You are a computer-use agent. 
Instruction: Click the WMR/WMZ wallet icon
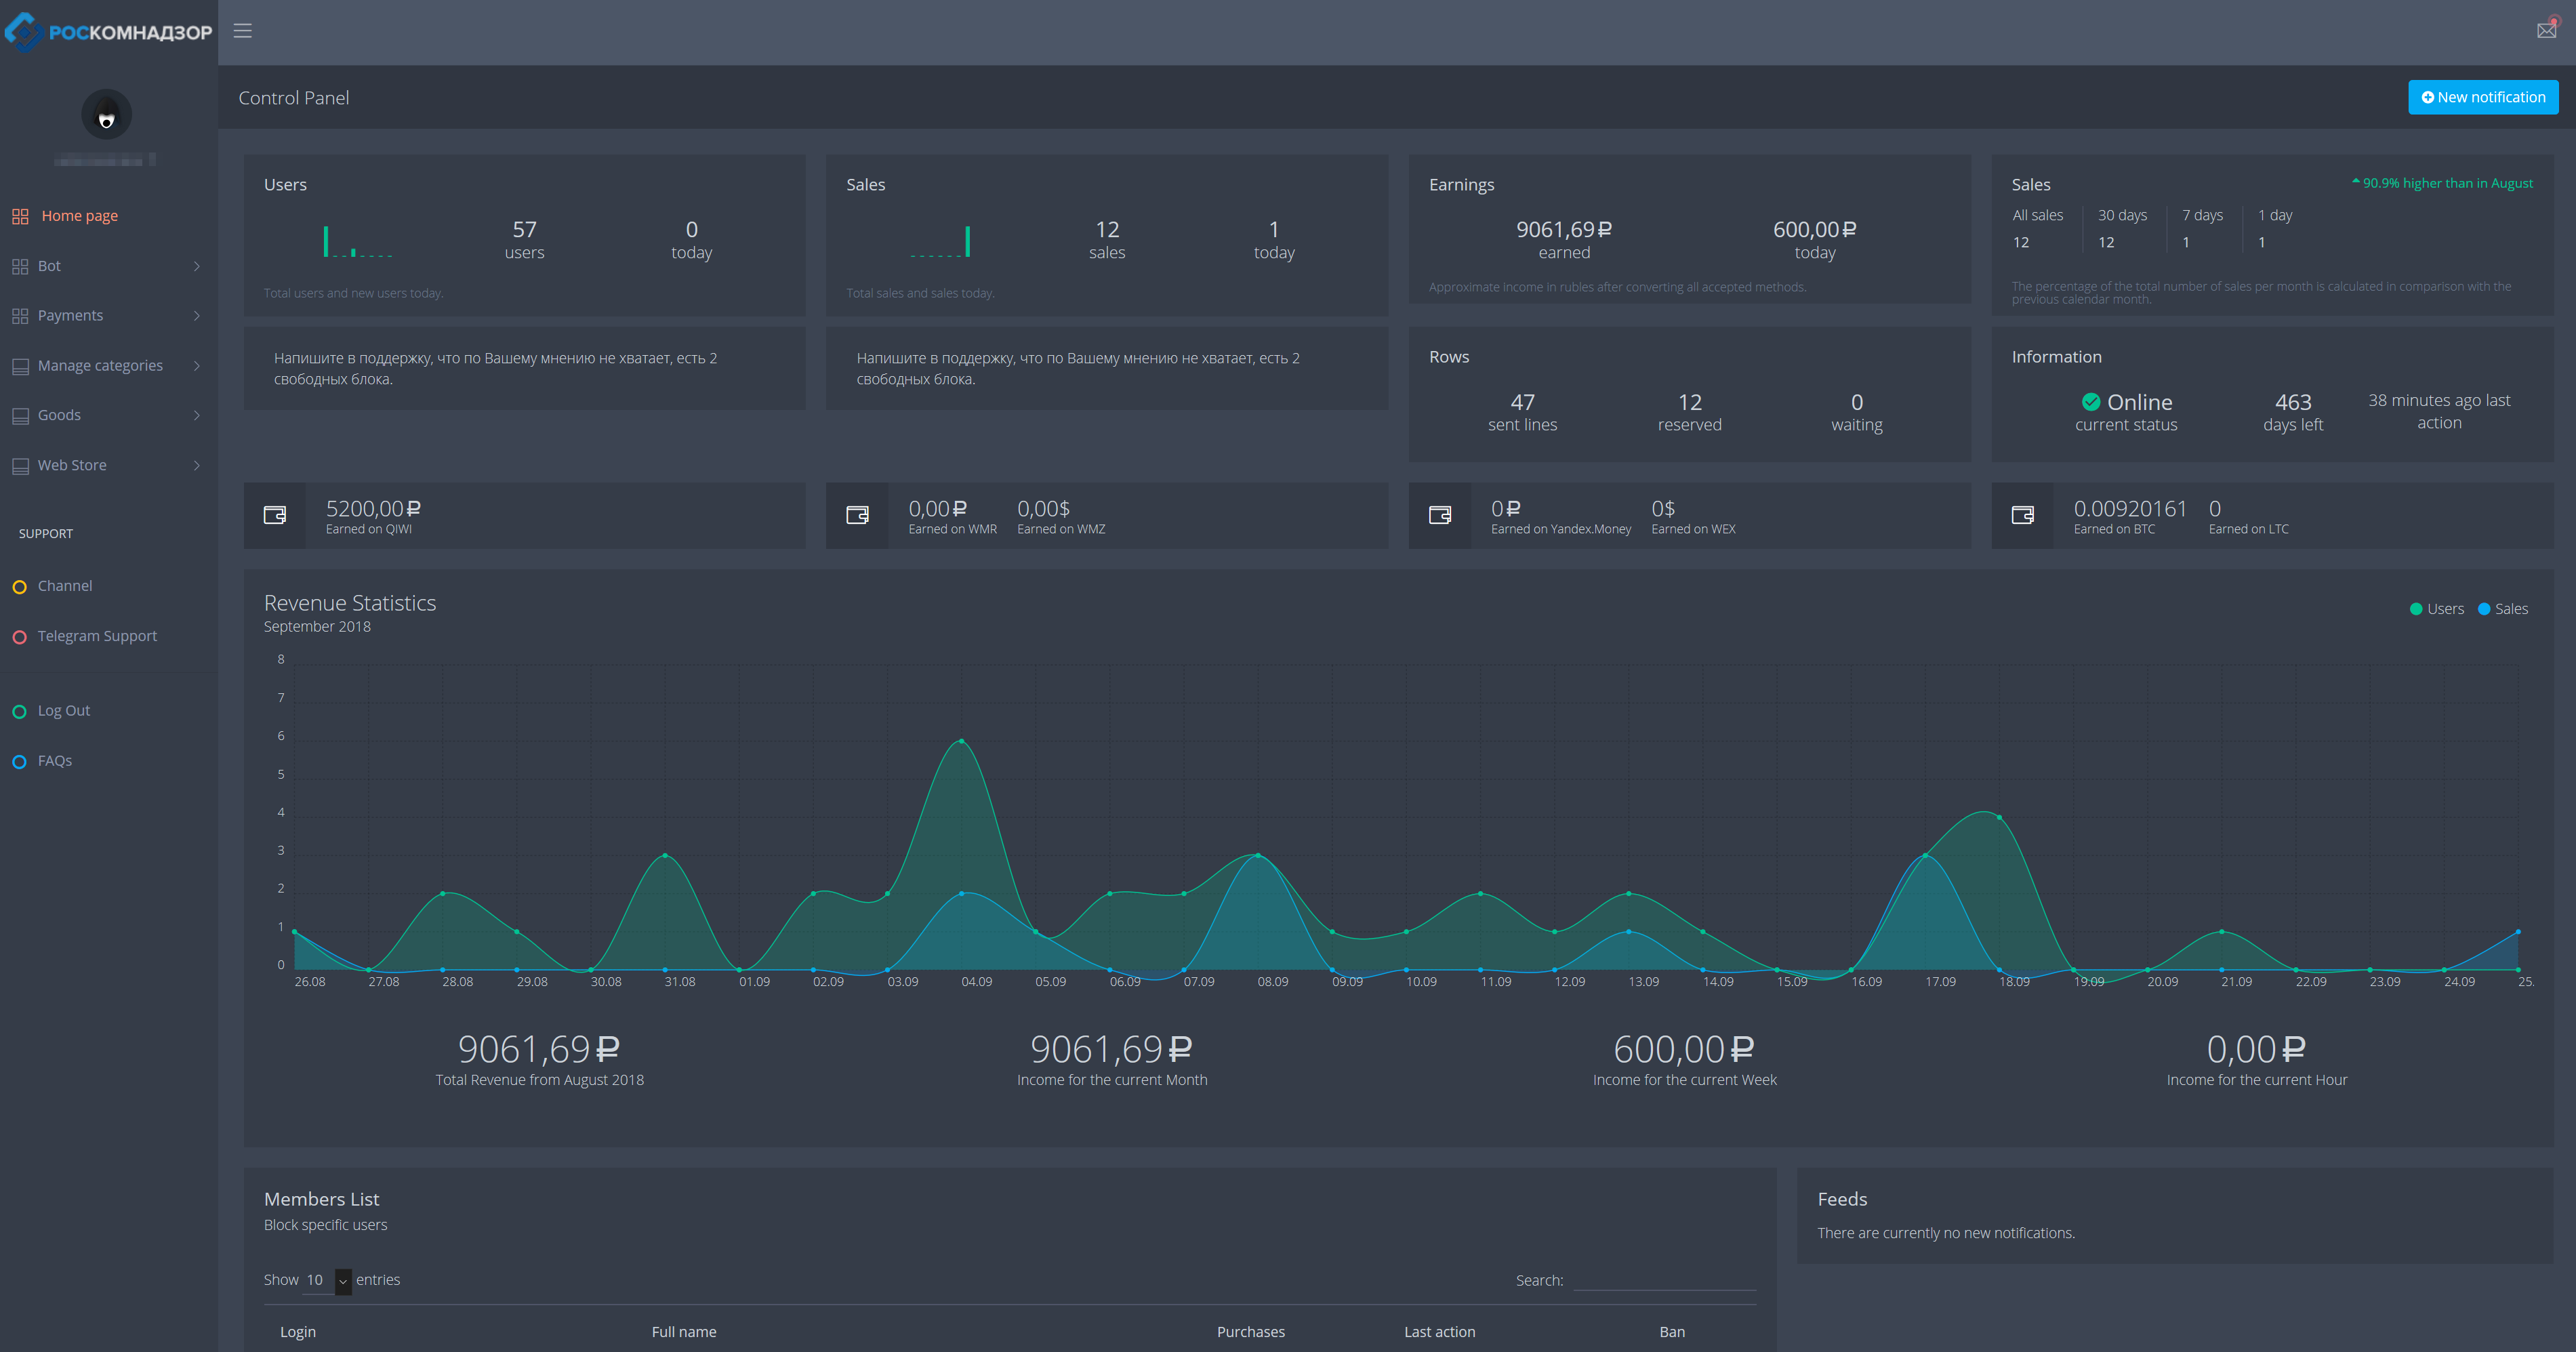coord(857,515)
